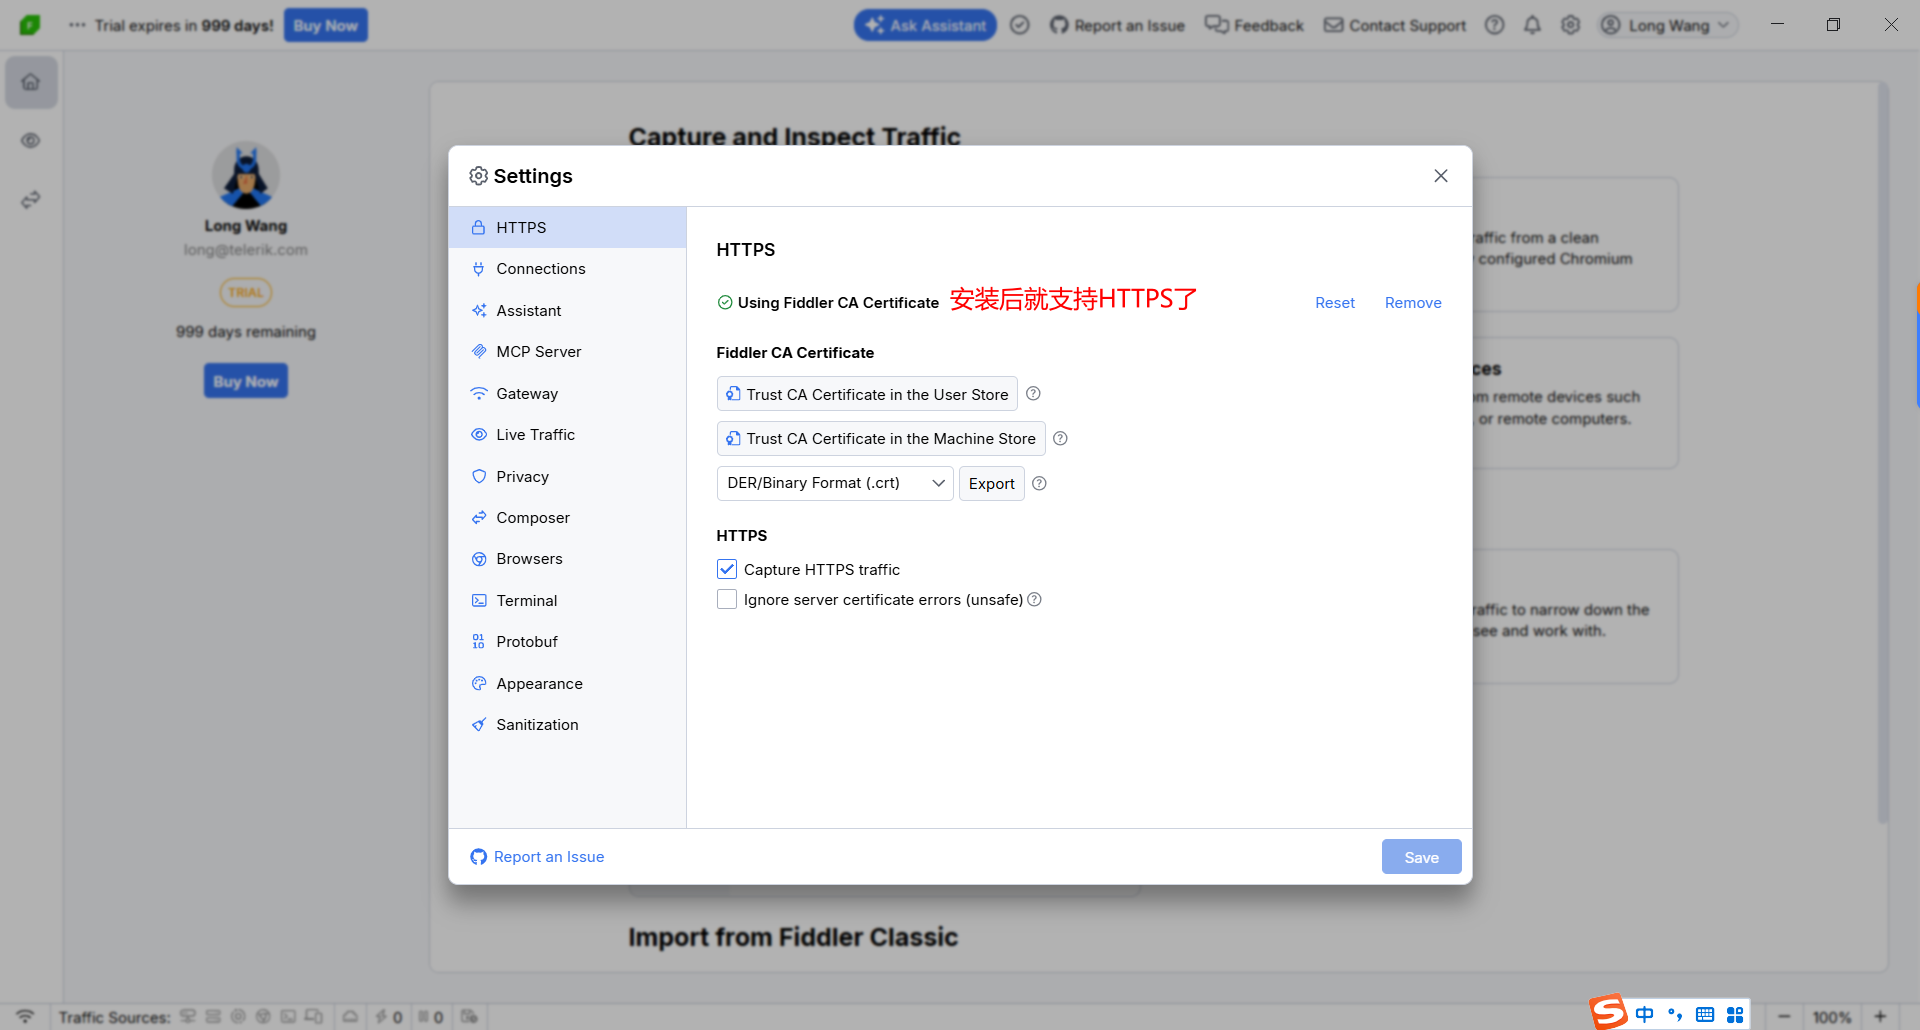Select Appearance in the settings sidebar
Image resolution: width=1920 pixels, height=1030 pixels.
(x=539, y=684)
